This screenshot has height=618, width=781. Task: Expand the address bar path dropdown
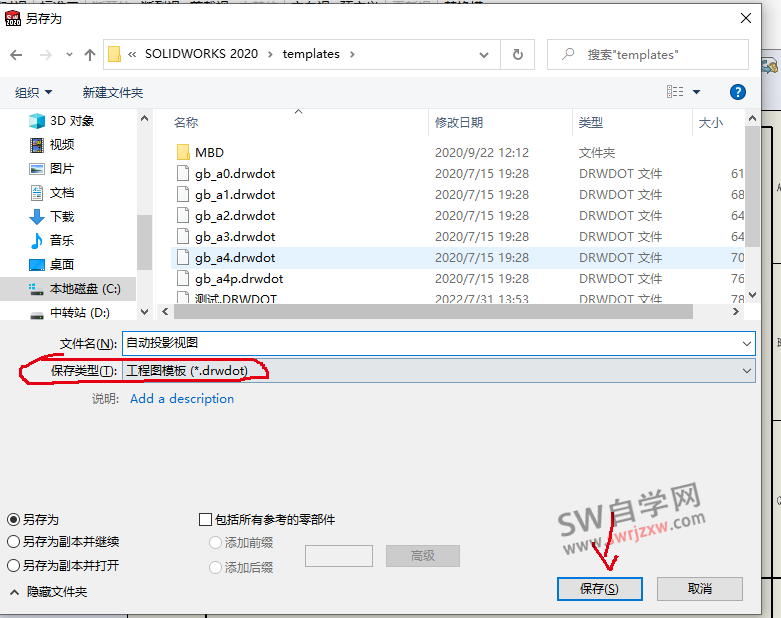coord(484,55)
